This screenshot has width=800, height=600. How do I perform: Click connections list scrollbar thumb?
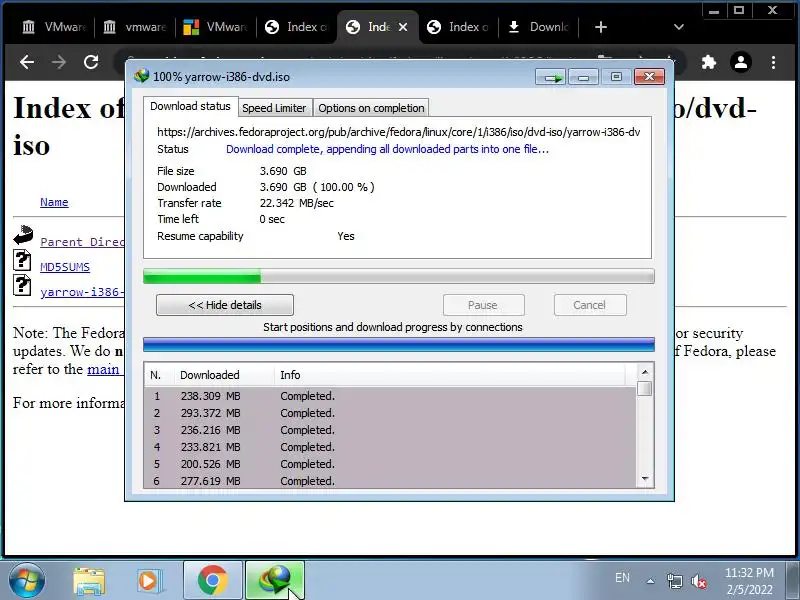click(x=644, y=388)
